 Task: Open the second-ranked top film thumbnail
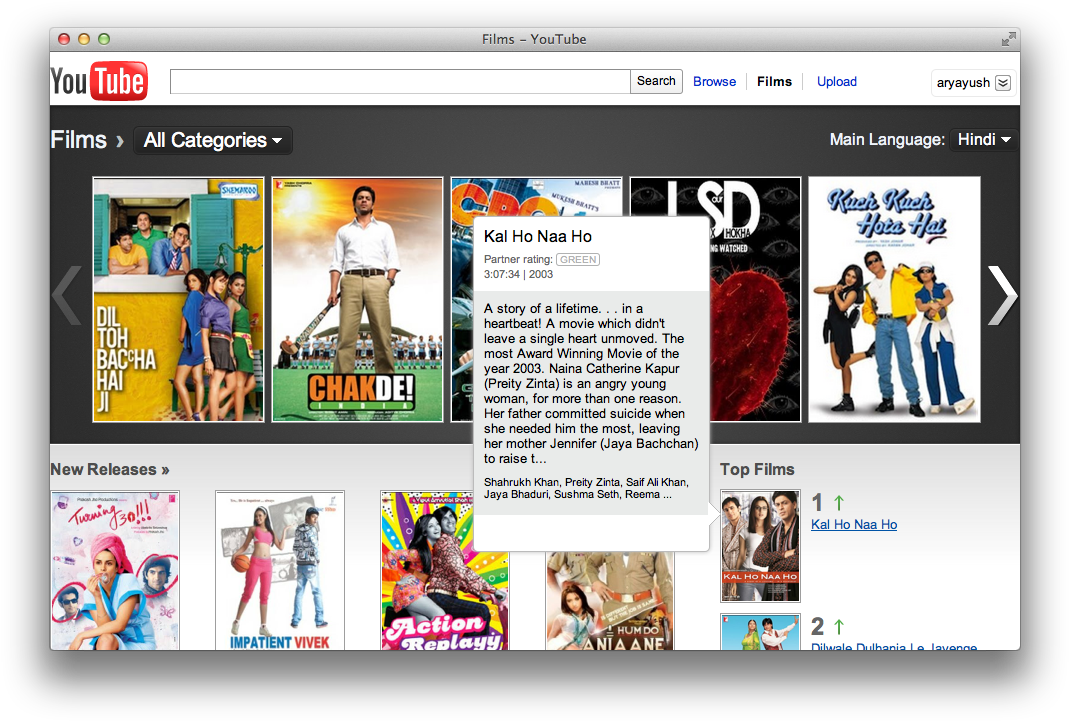(760, 632)
